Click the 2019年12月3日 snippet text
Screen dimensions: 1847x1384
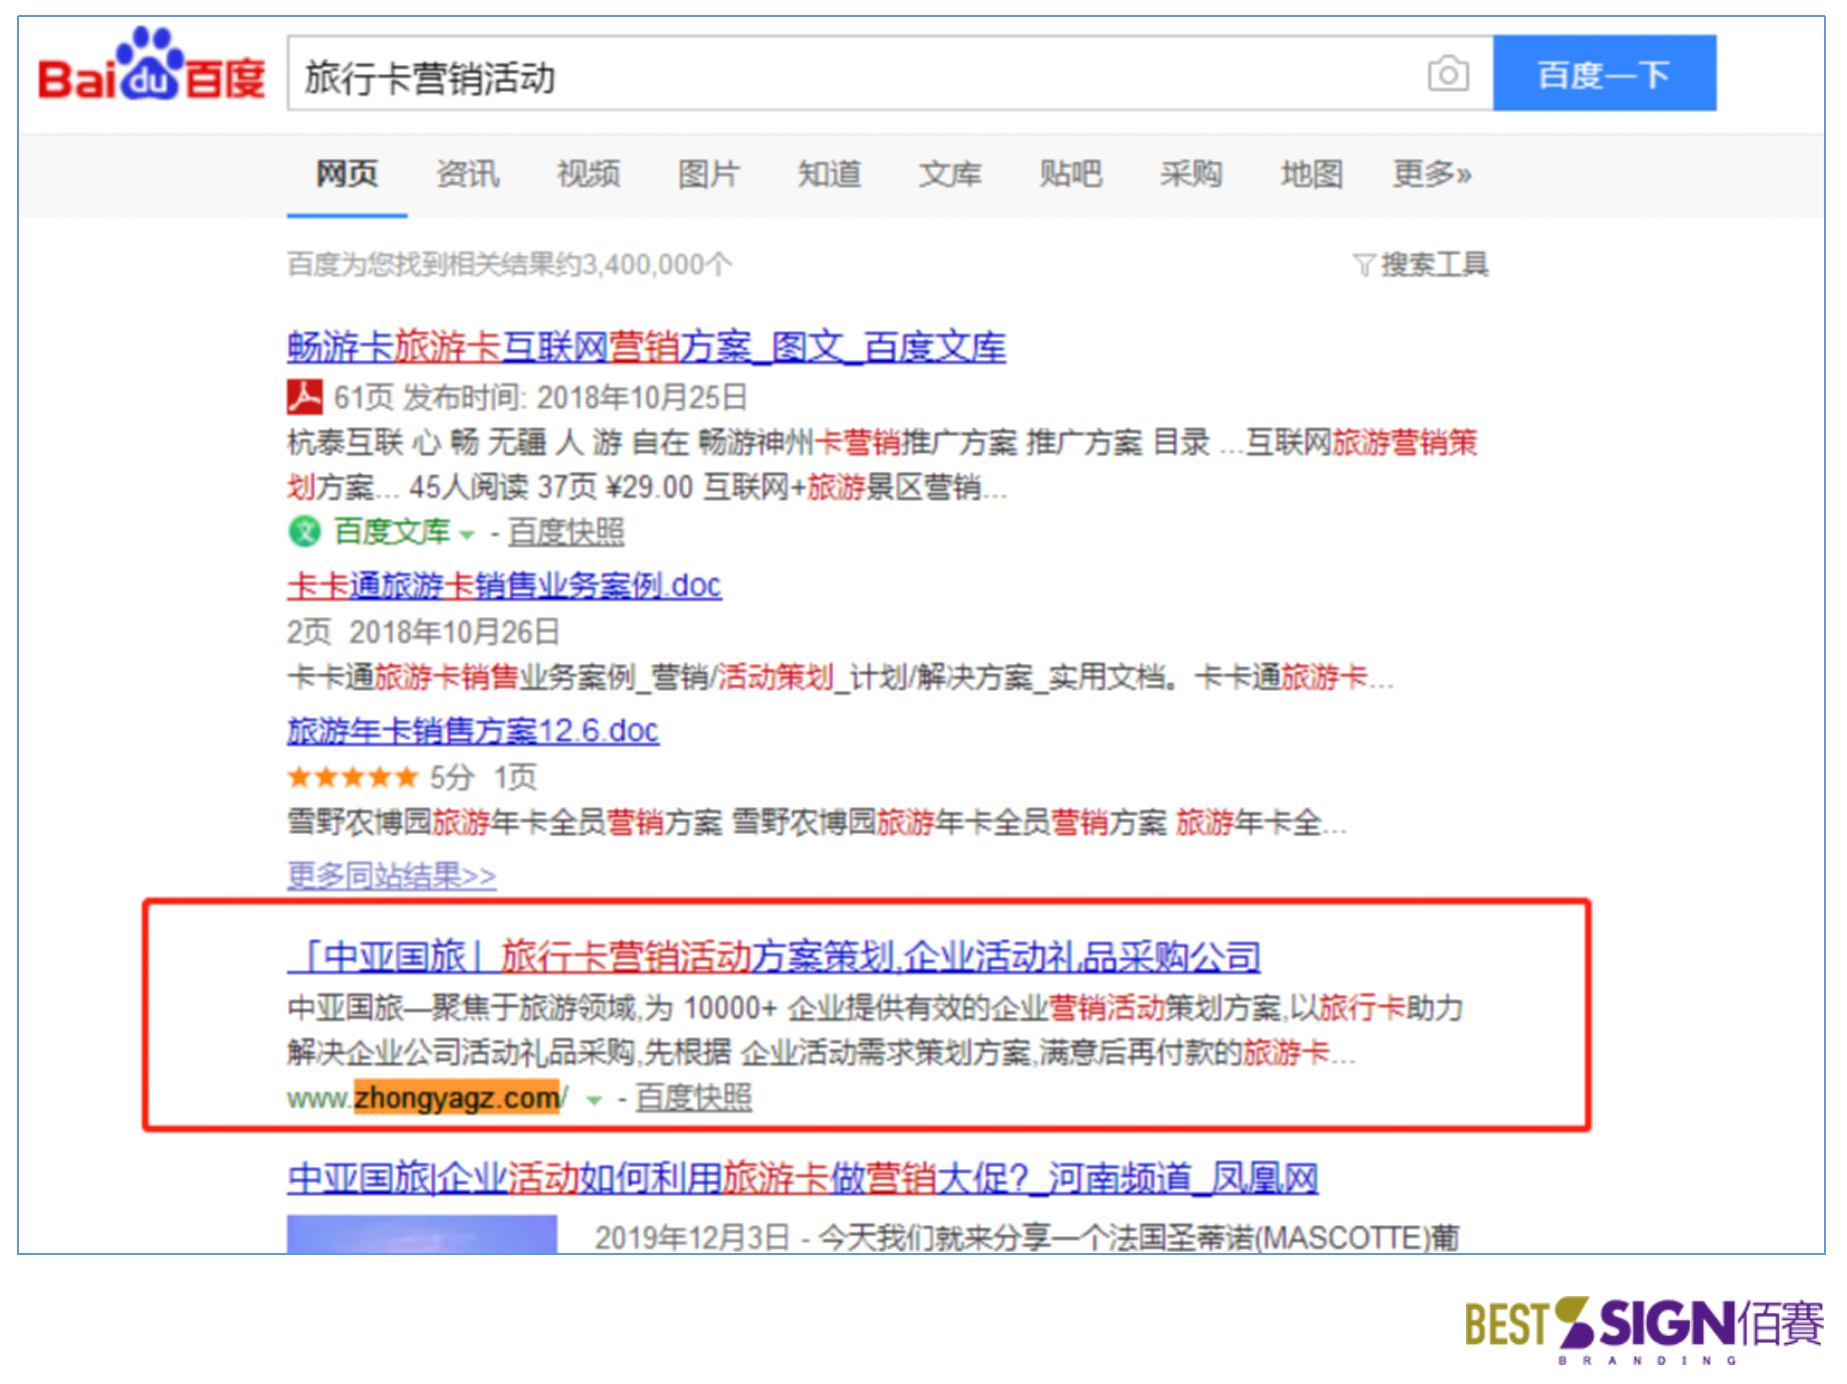[1026, 1238]
